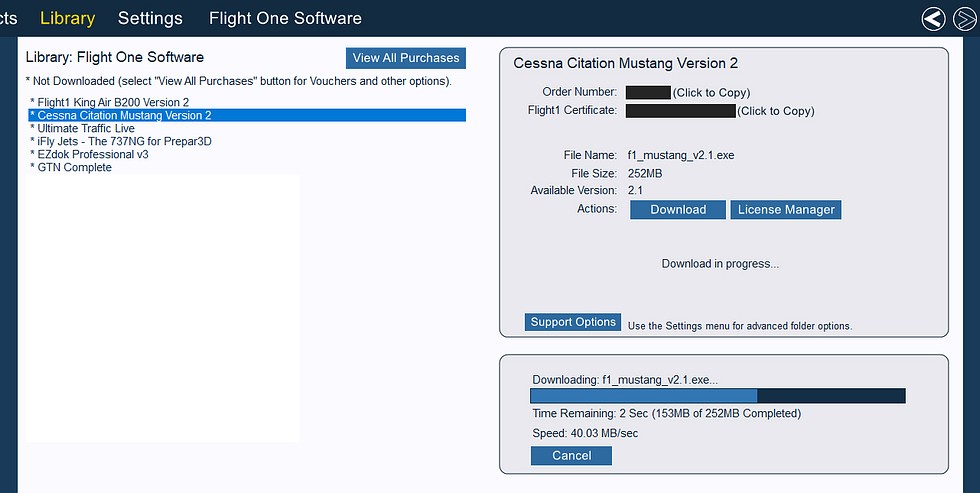Click the Library: Flight One Software heading
Screen dimensions: 980x493
point(115,57)
